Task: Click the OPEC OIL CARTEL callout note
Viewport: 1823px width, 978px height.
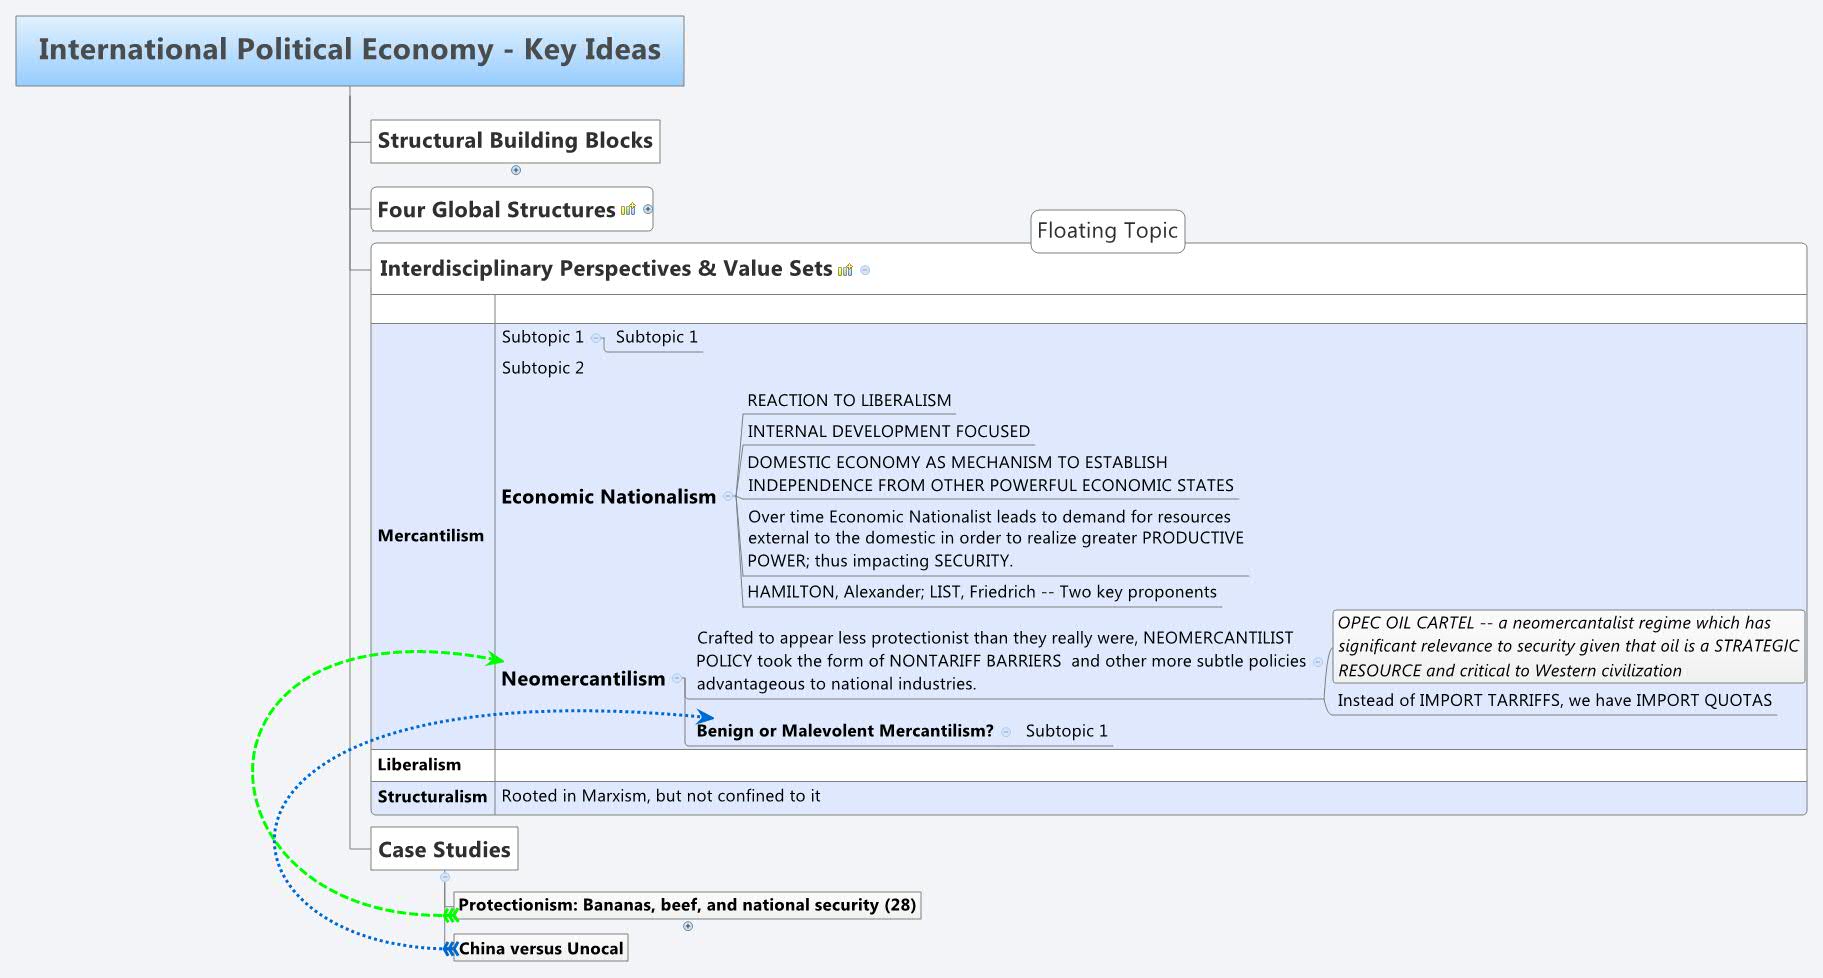Action: [x=1567, y=647]
